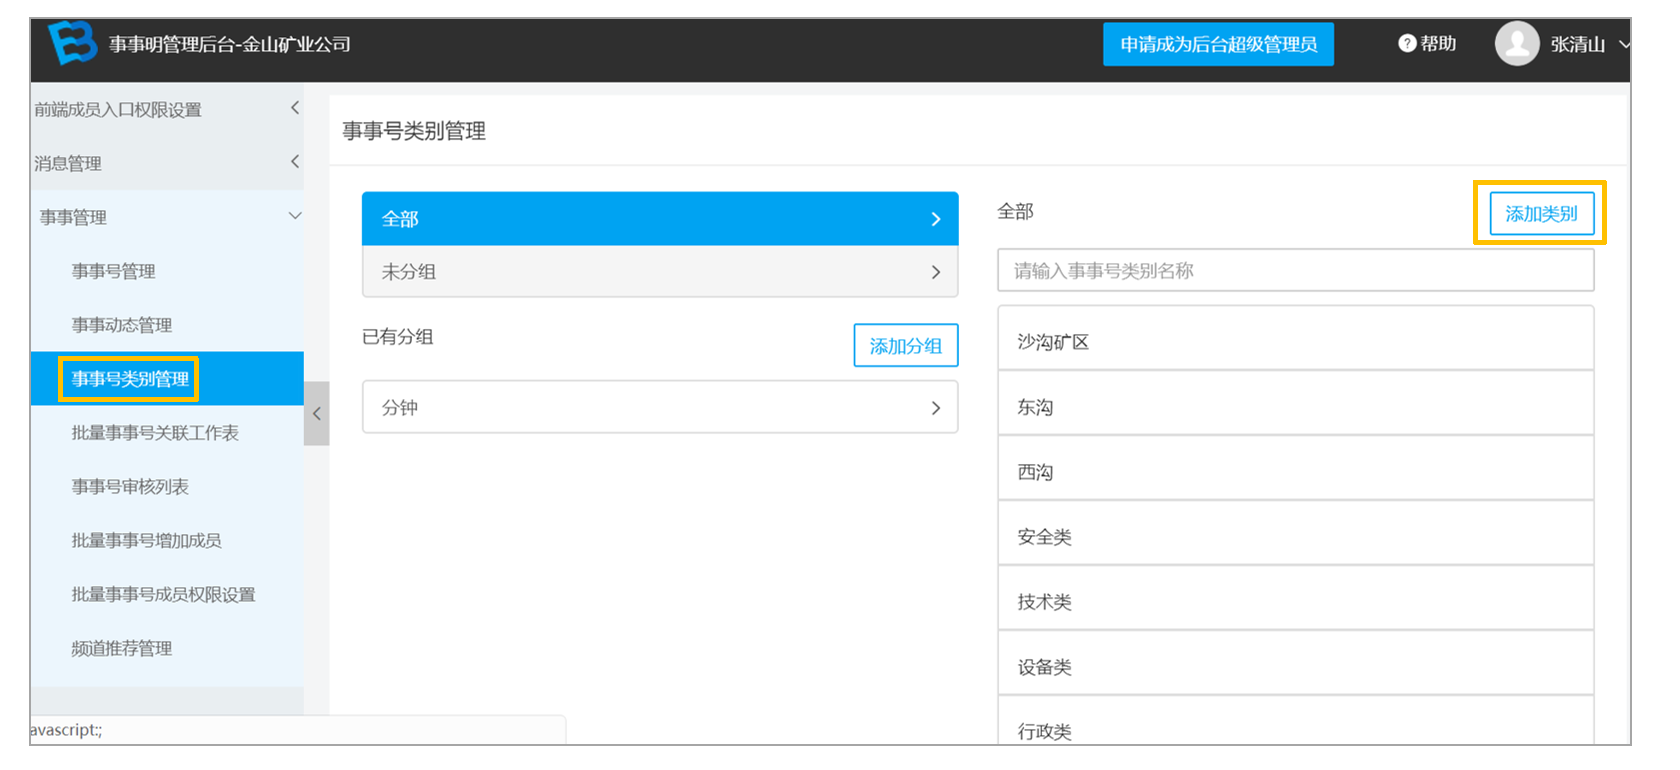Select the 全部 group row
The height and width of the screenshot is (770, 1680).
pos(660,219)
